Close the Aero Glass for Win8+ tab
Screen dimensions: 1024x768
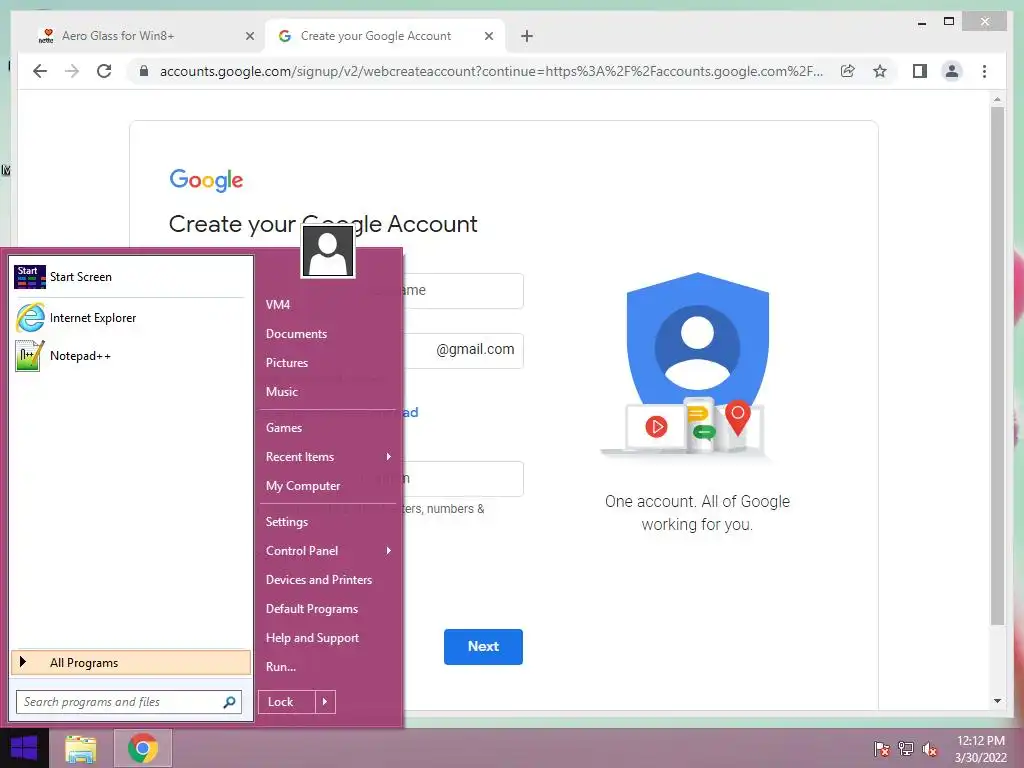point(249,36)
